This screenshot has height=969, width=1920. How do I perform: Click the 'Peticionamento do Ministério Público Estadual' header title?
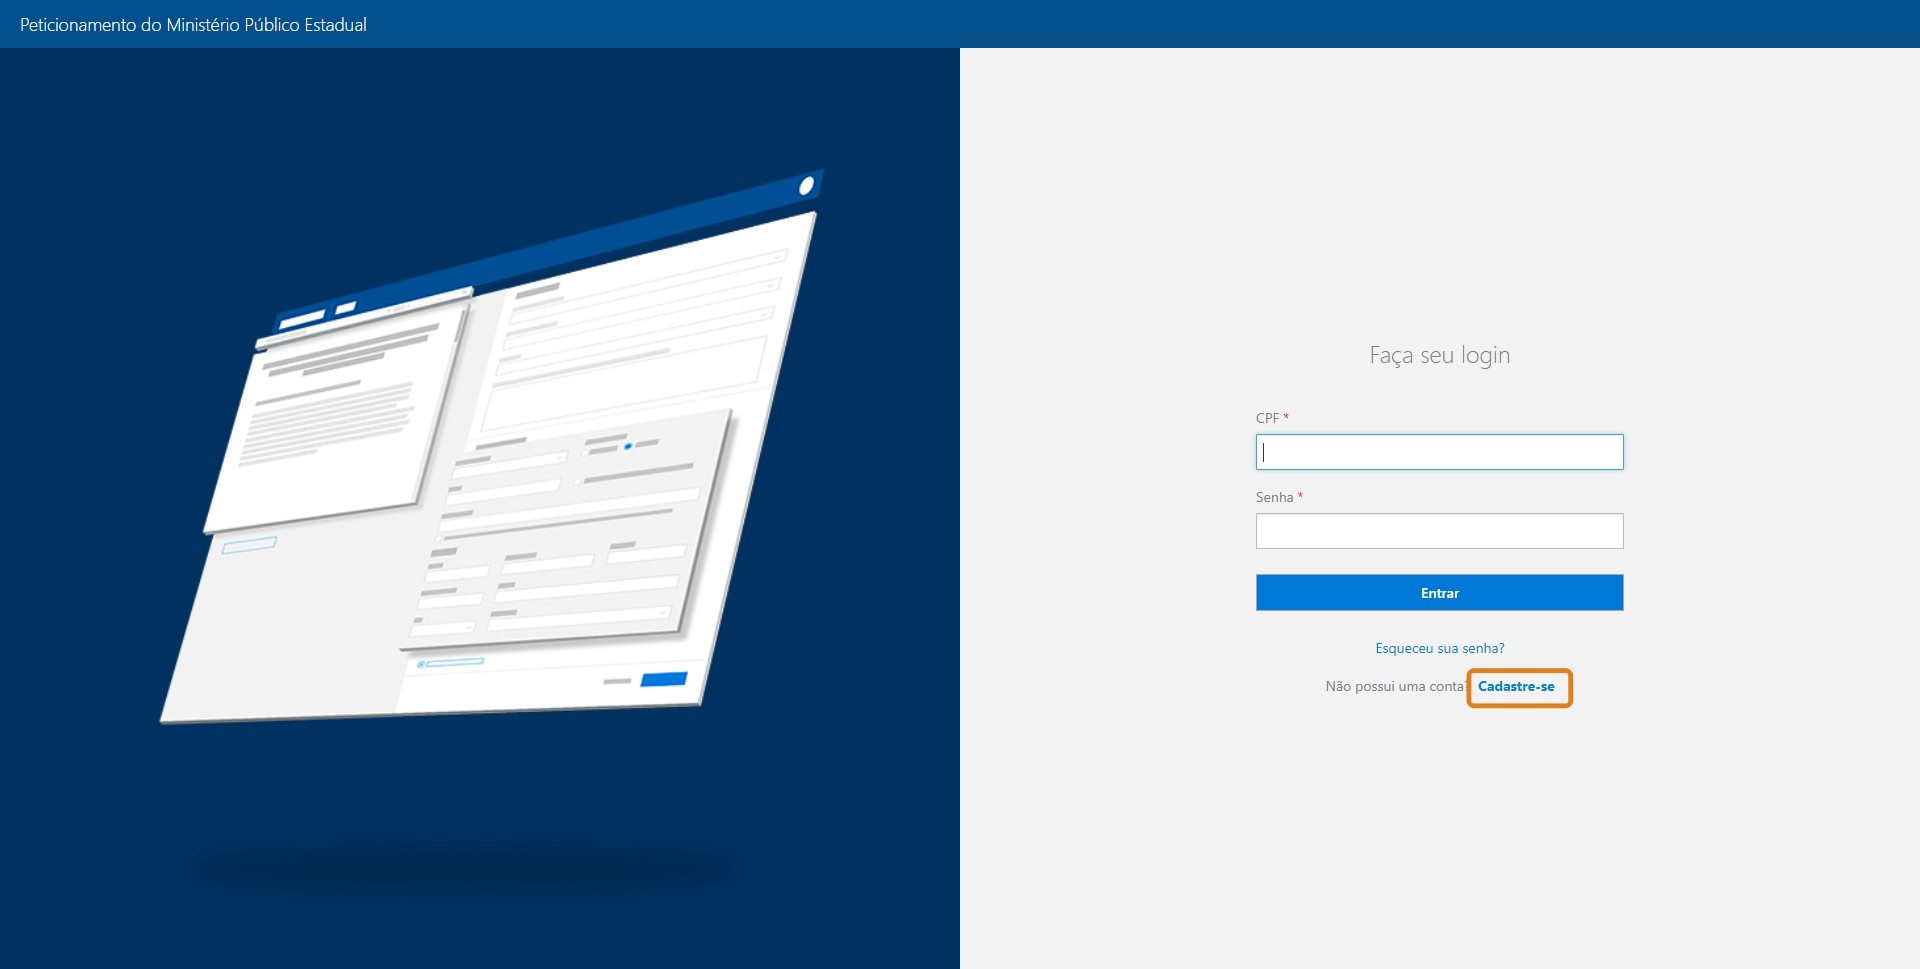click(193, 24)
